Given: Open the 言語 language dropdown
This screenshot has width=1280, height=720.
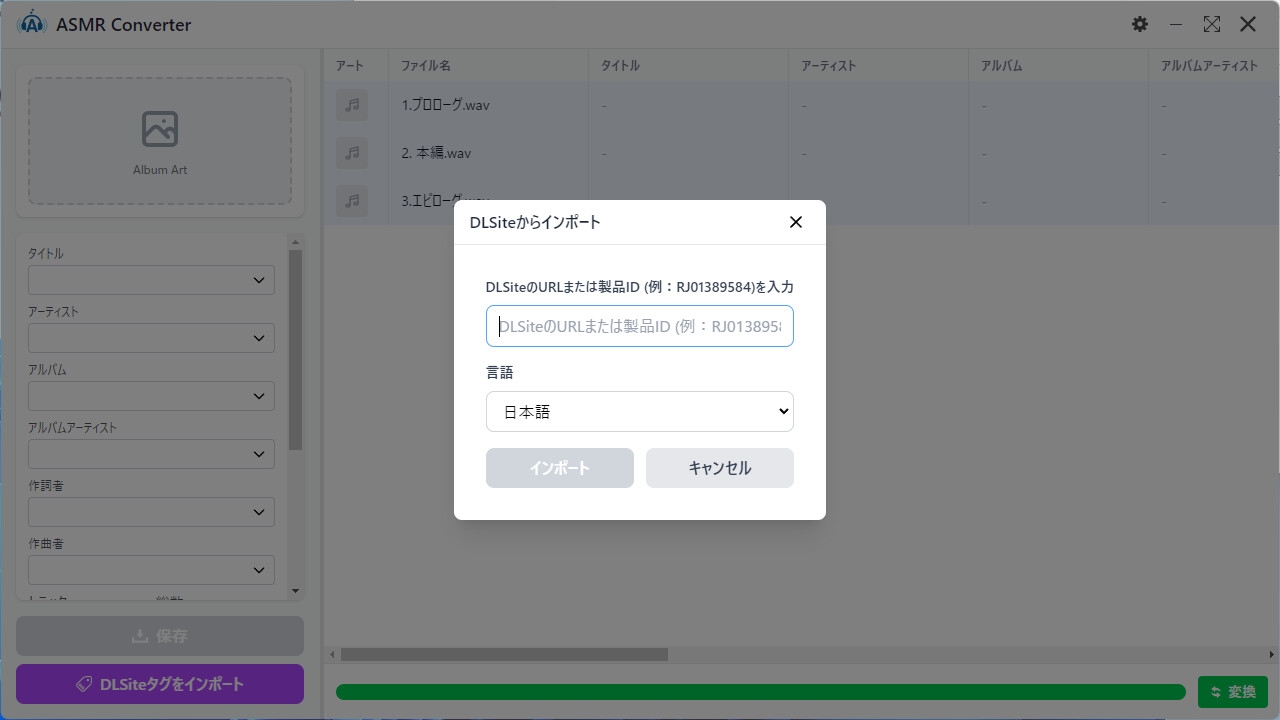Looking at the screenshot, I should (x=640, y=411).
